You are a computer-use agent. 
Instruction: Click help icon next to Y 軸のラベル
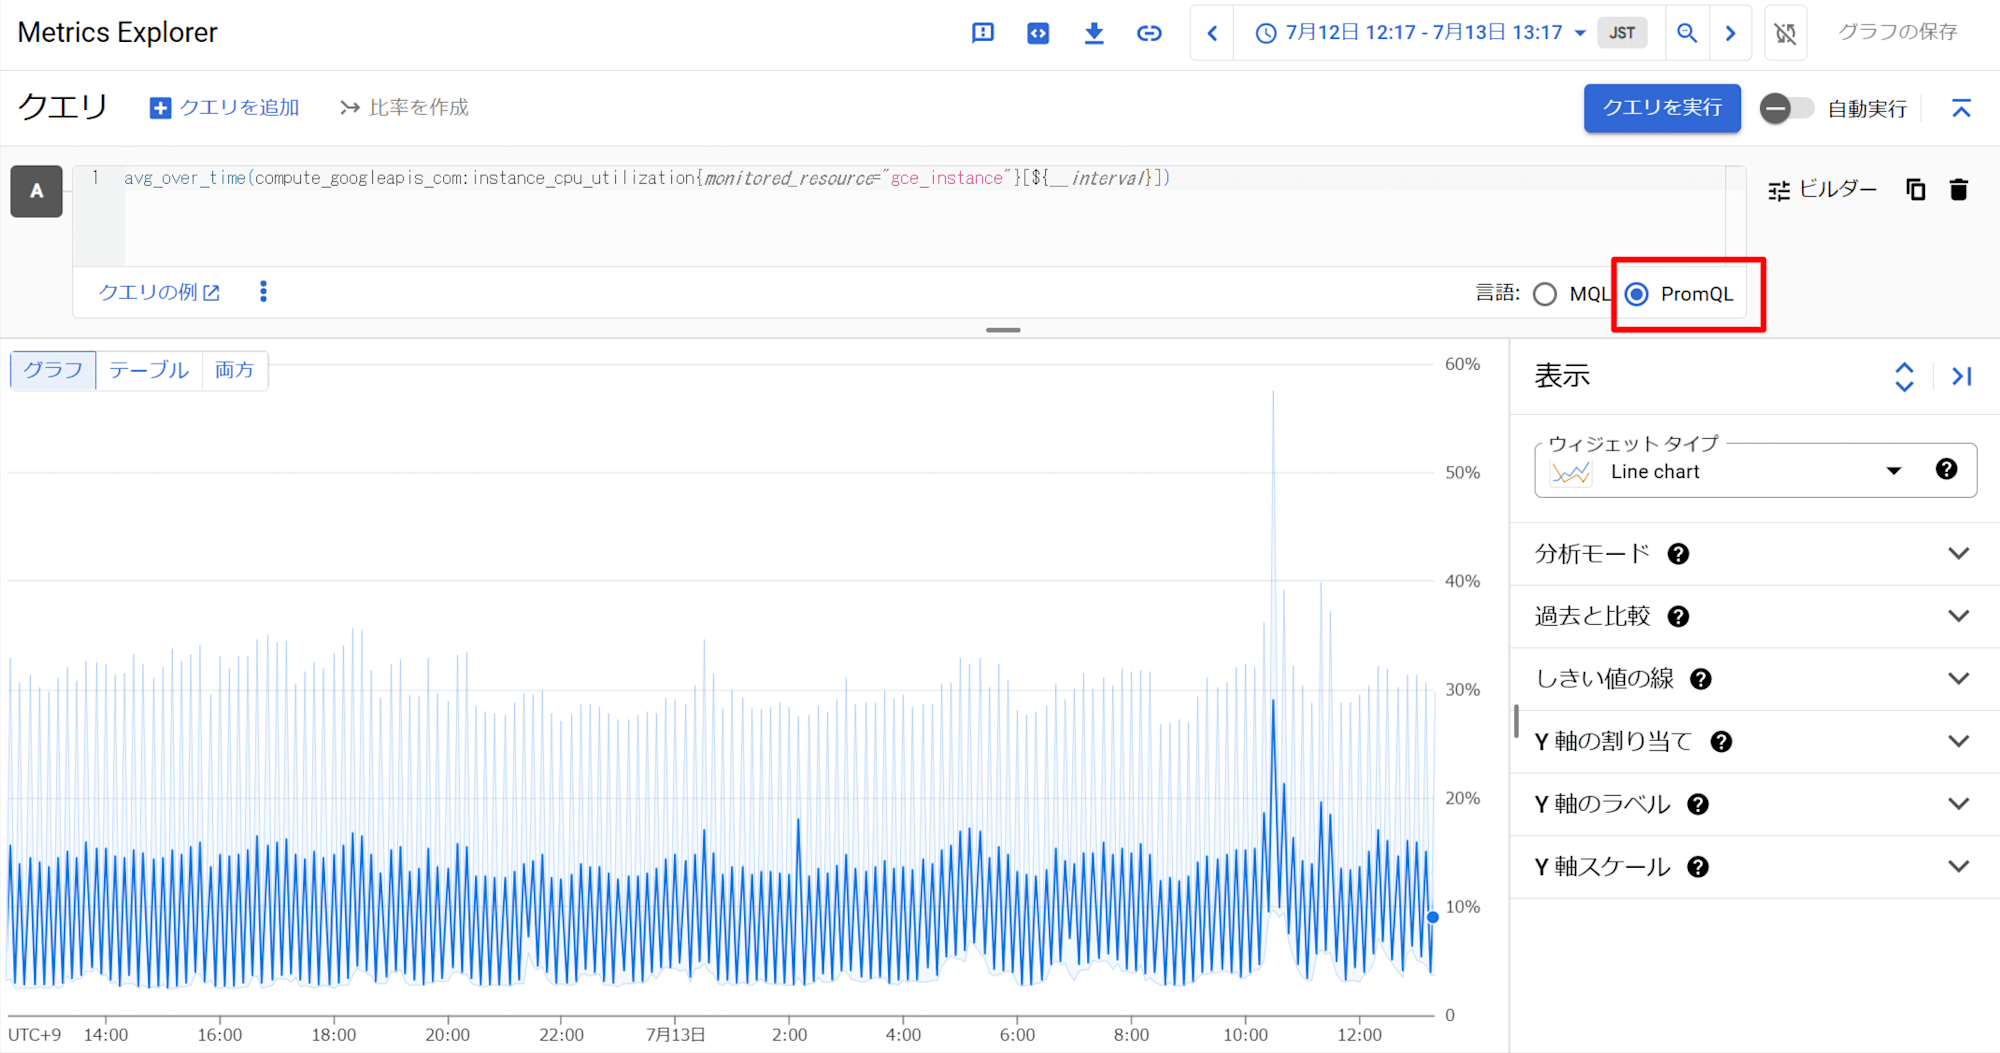click(1698, 804)
